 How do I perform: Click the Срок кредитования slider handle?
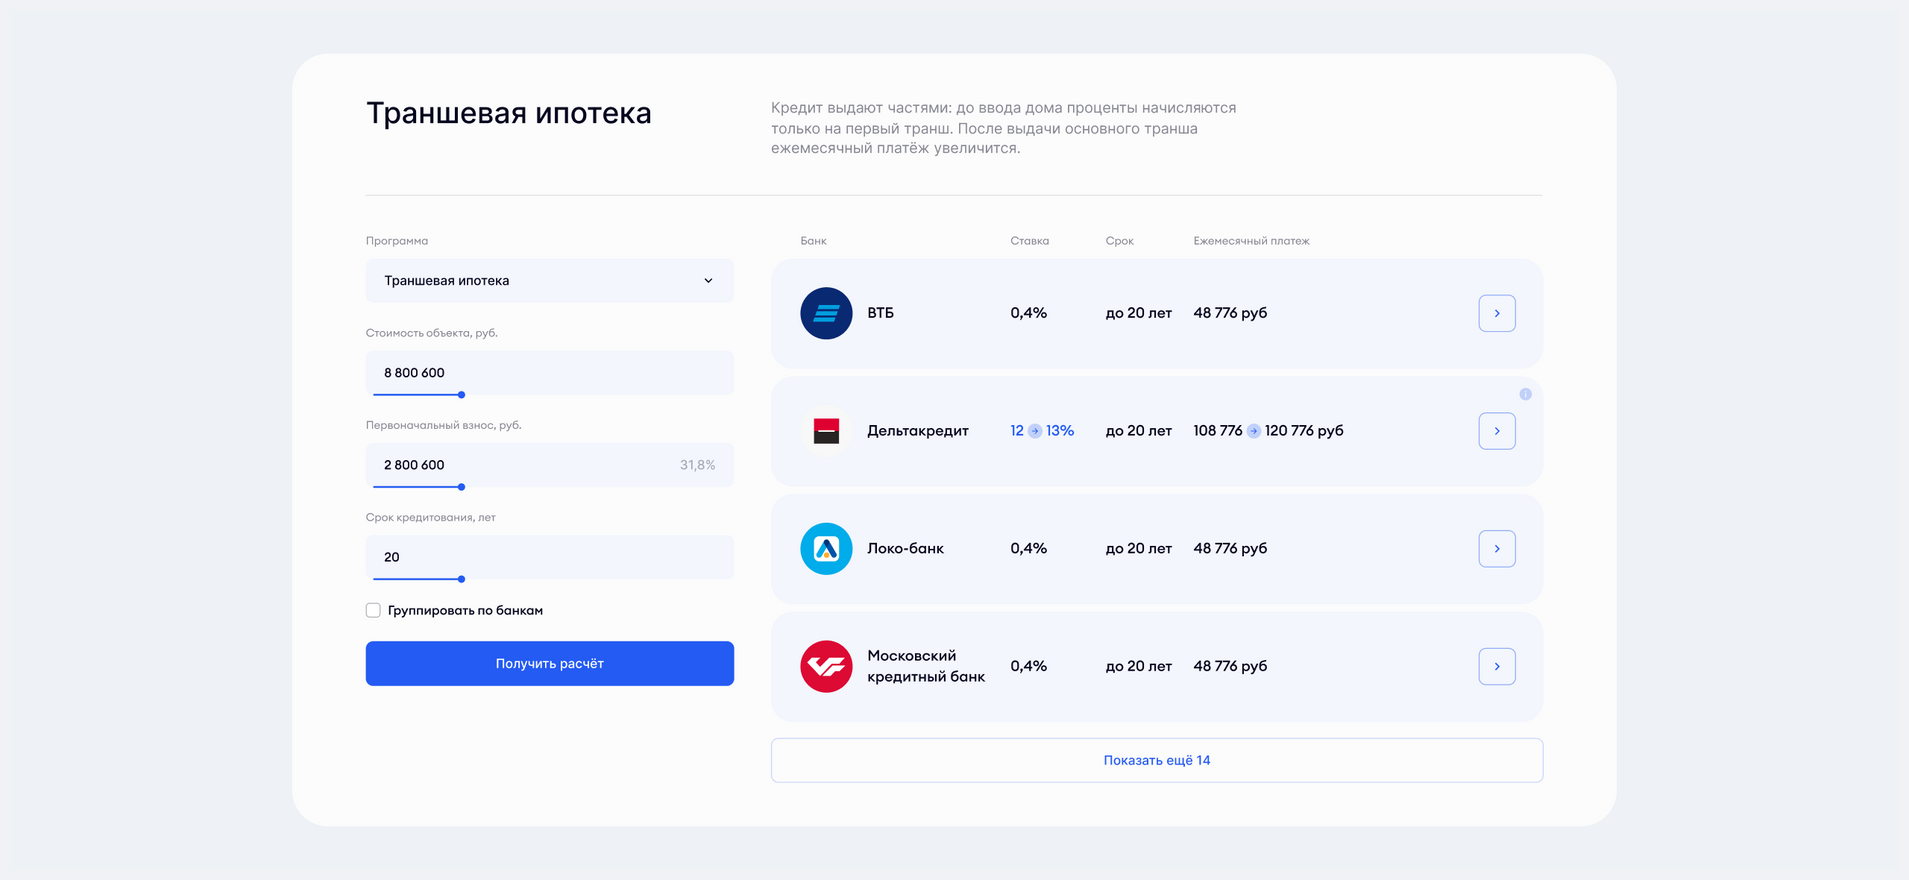pyautogui.click(x=461, y=579)
